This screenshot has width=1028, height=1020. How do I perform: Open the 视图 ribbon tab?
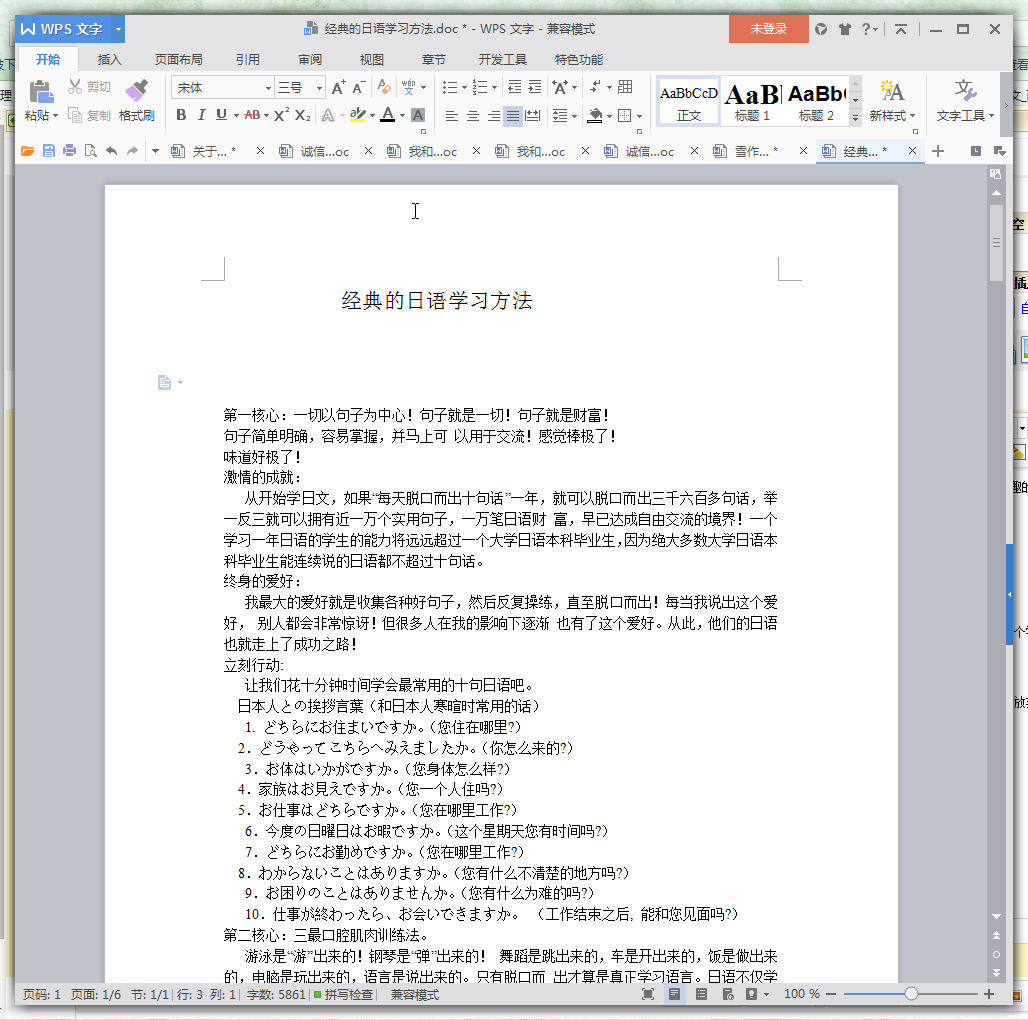371,60
